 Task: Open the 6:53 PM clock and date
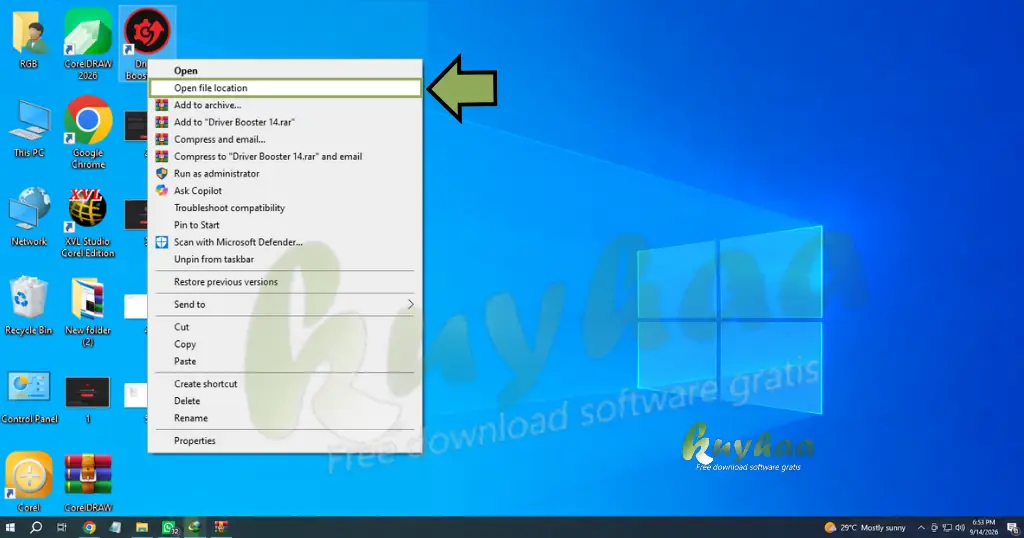click(x=984, y=528)
